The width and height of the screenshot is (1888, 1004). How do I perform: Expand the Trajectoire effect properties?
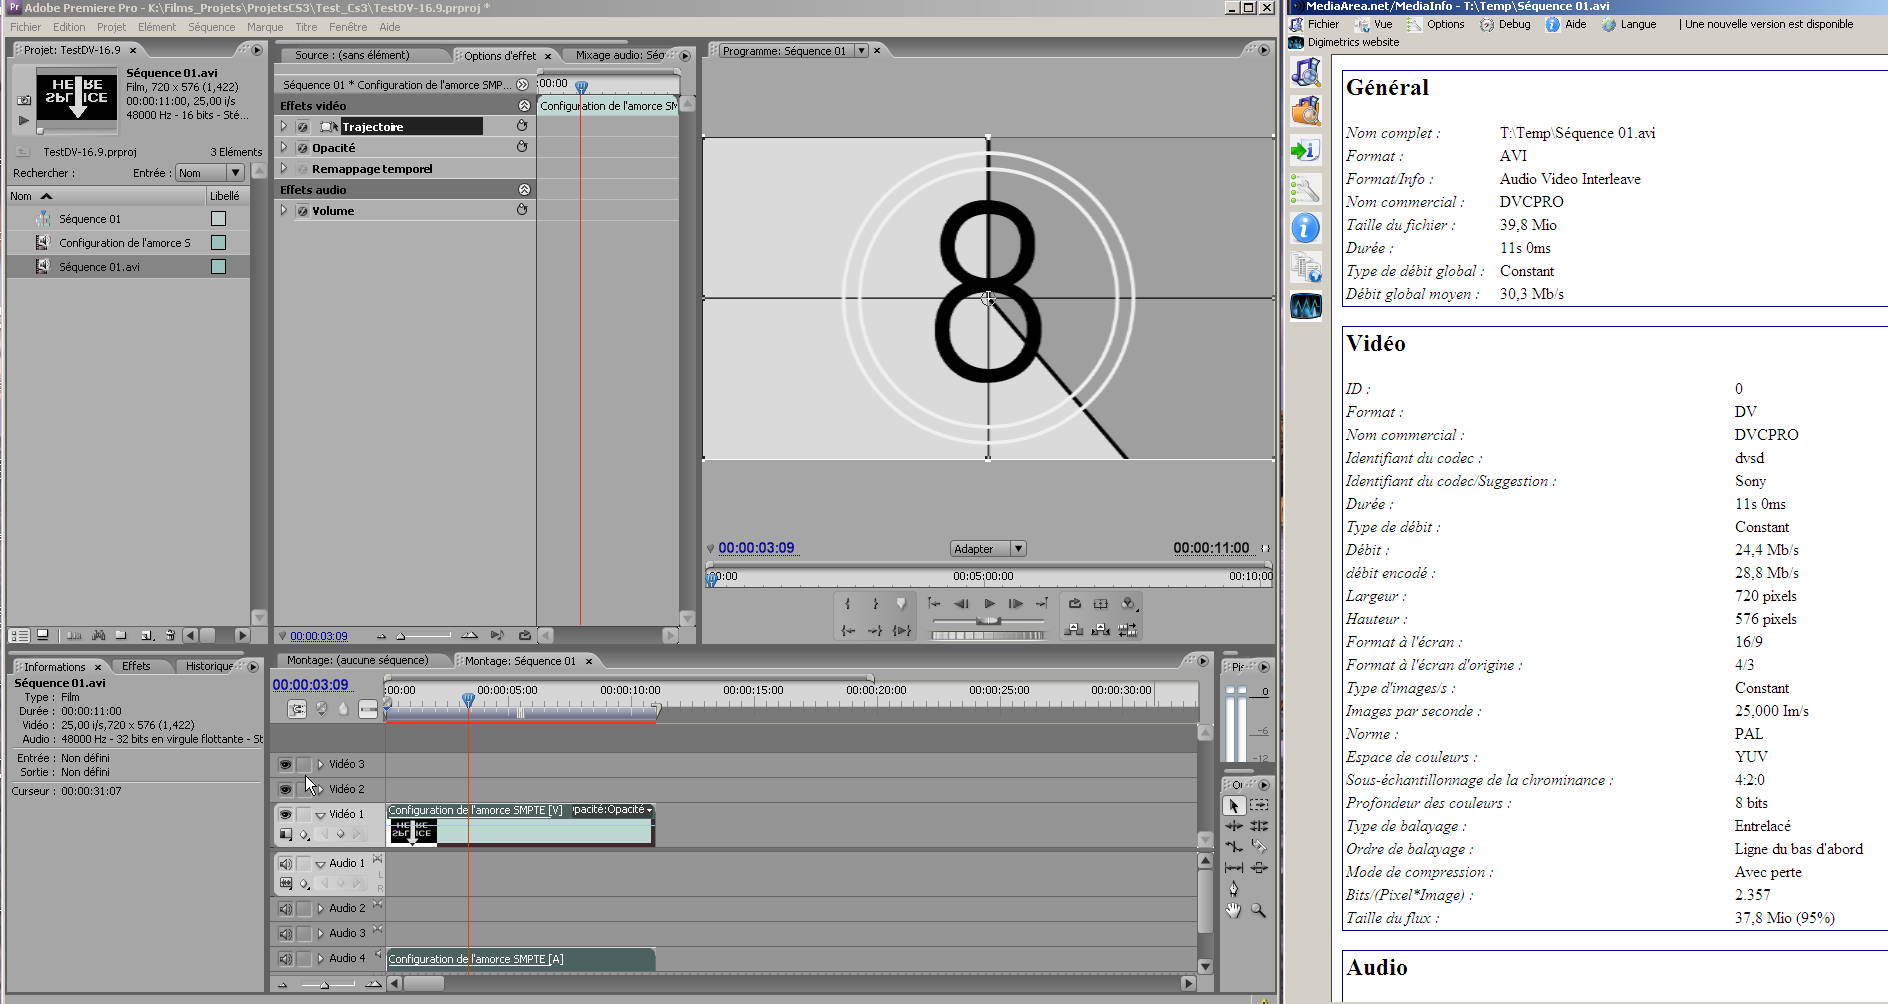click(x=284, y=127)
